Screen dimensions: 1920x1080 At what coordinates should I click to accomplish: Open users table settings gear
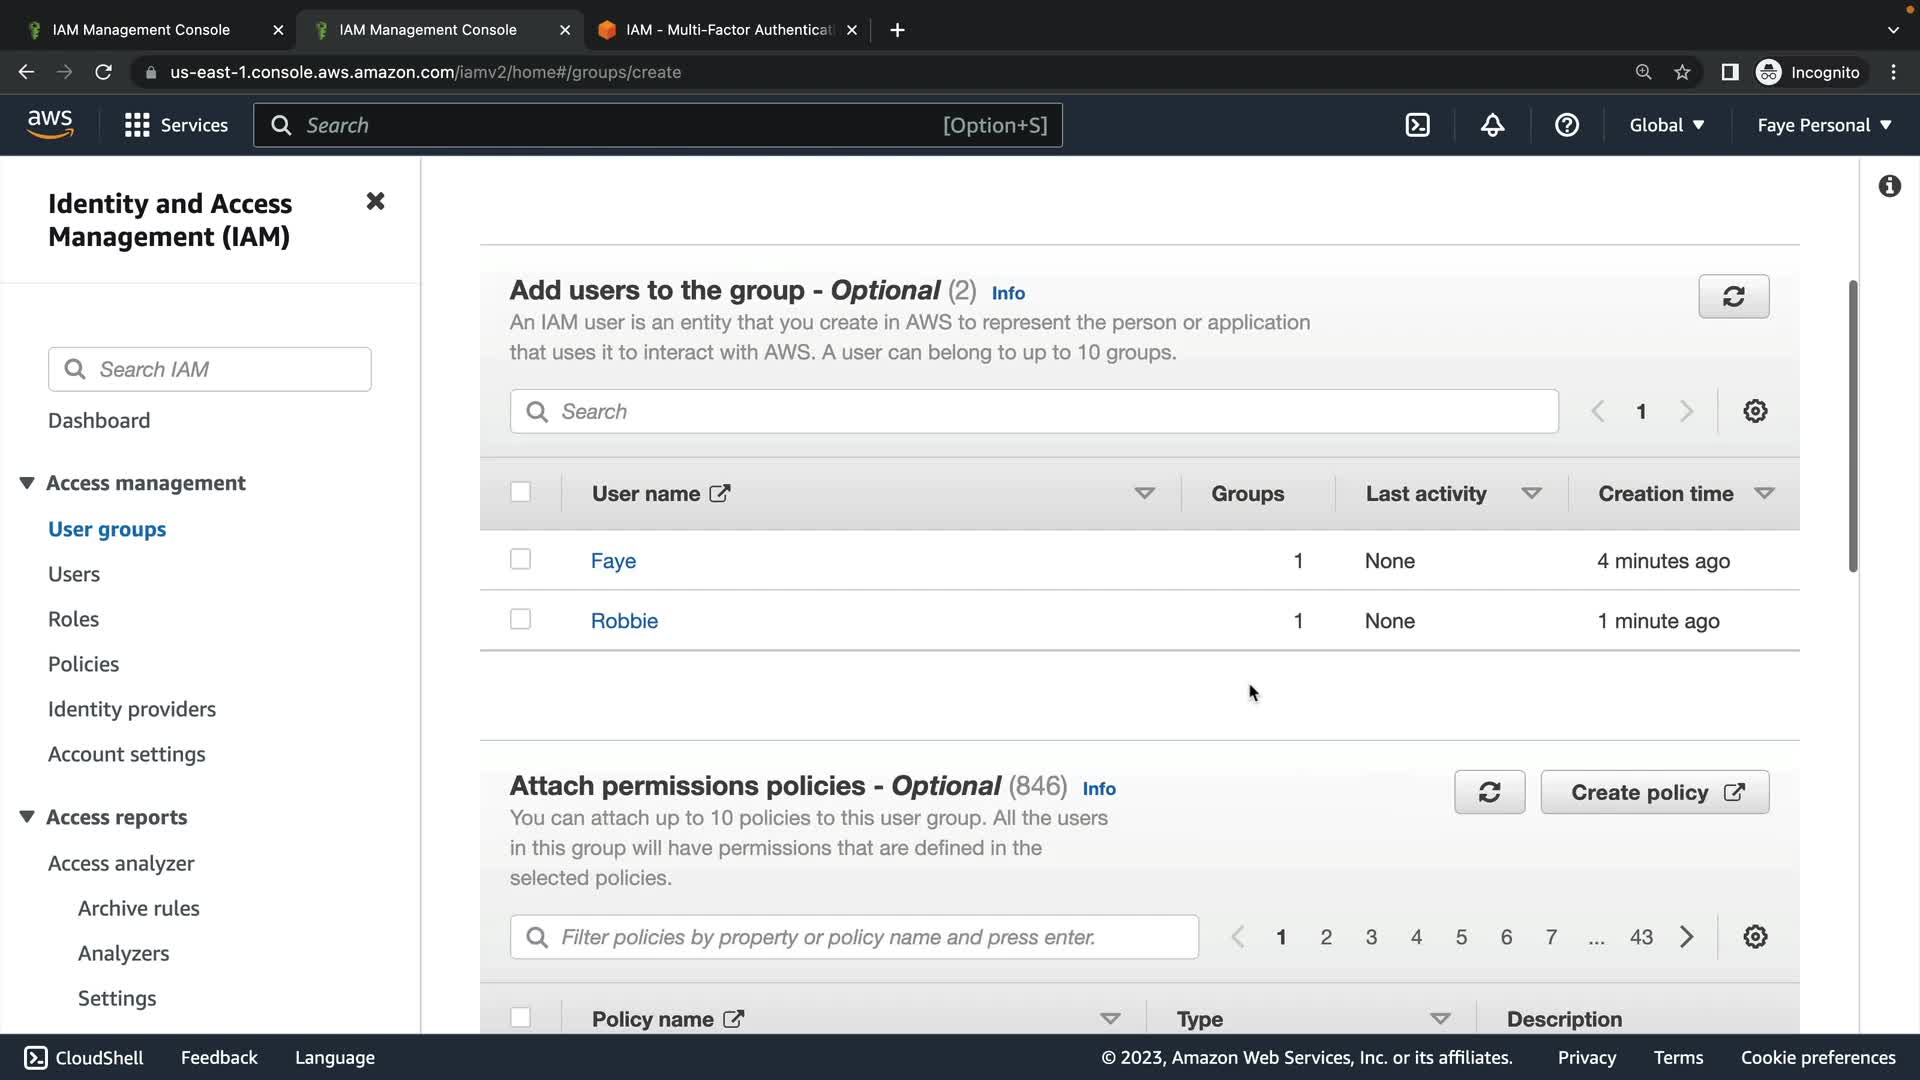coord(1755,411)
